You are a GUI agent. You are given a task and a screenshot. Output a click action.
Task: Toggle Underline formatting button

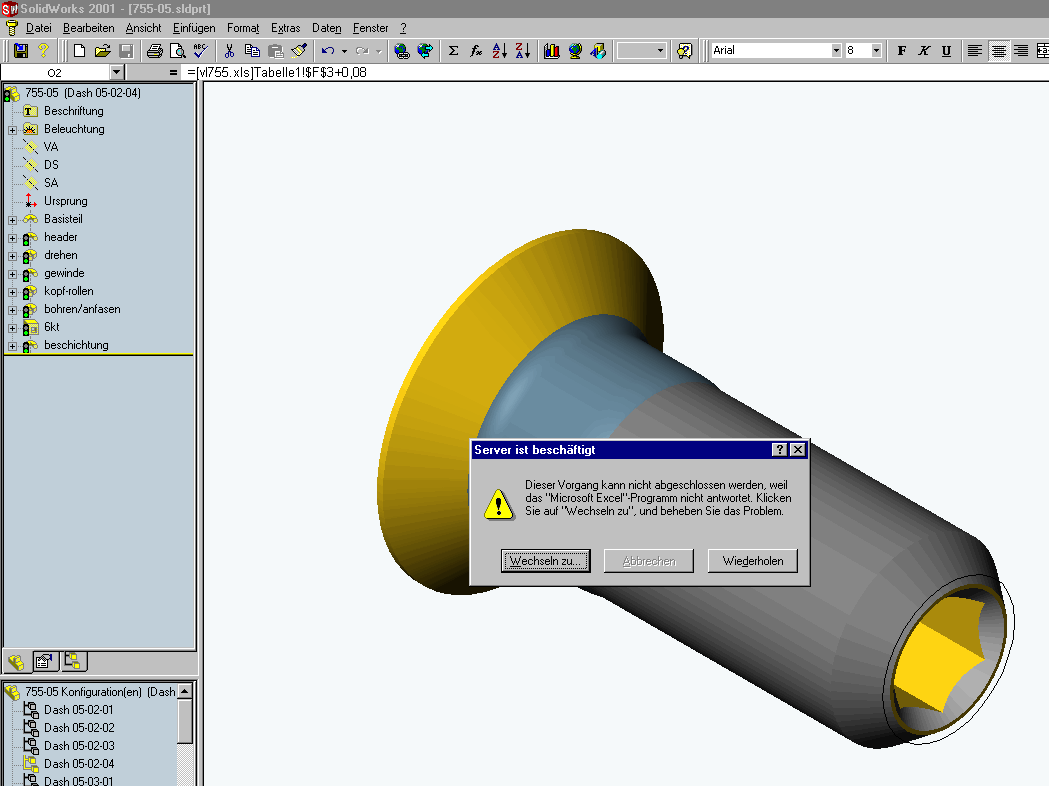(x=946, y=50)
